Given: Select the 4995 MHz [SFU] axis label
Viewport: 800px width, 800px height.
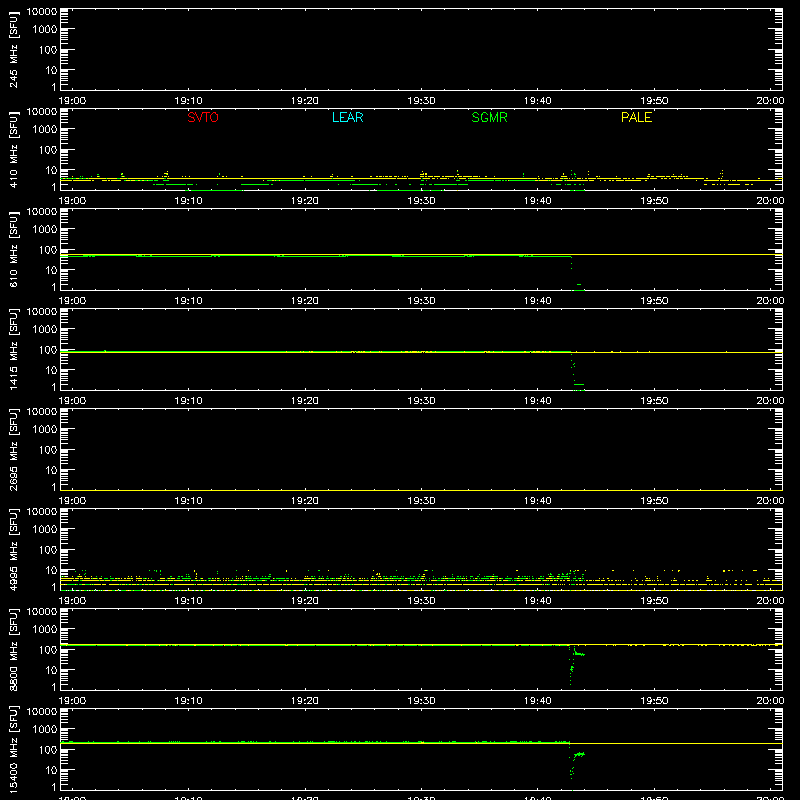Looking at the screenshot, I should tap(14, 549).
